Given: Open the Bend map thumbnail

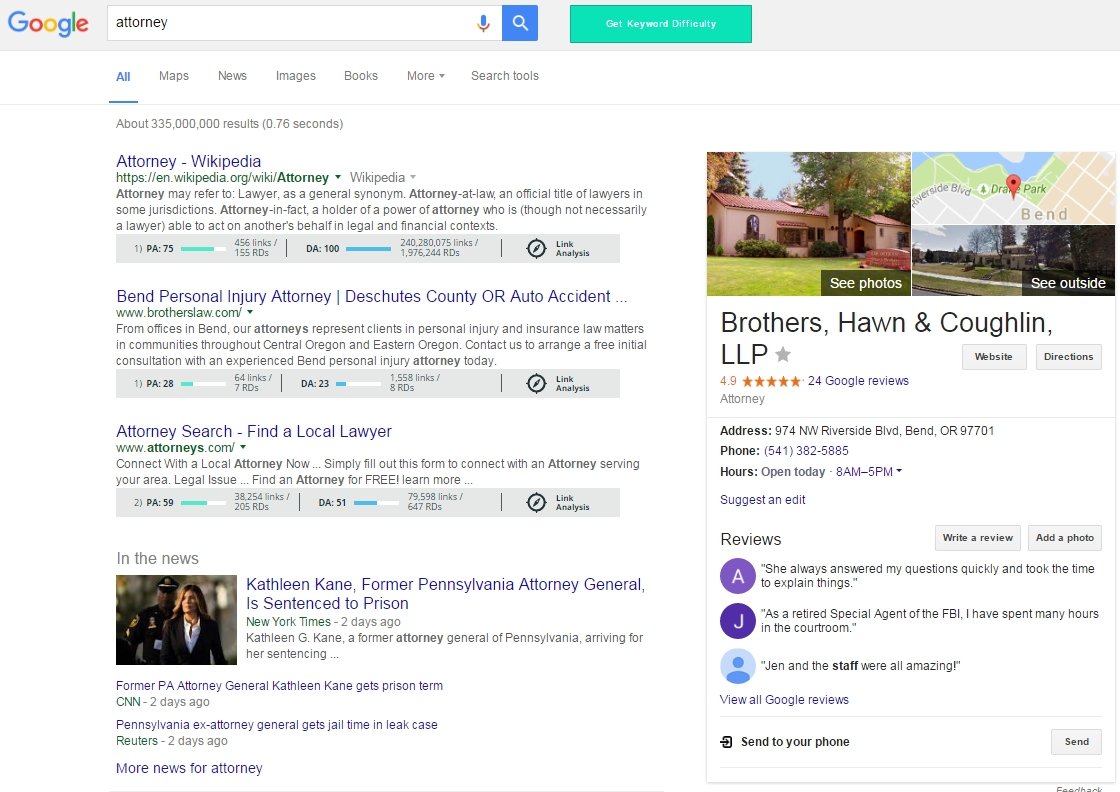Looking at the screenshot, I should click(x=1013, y=189).
